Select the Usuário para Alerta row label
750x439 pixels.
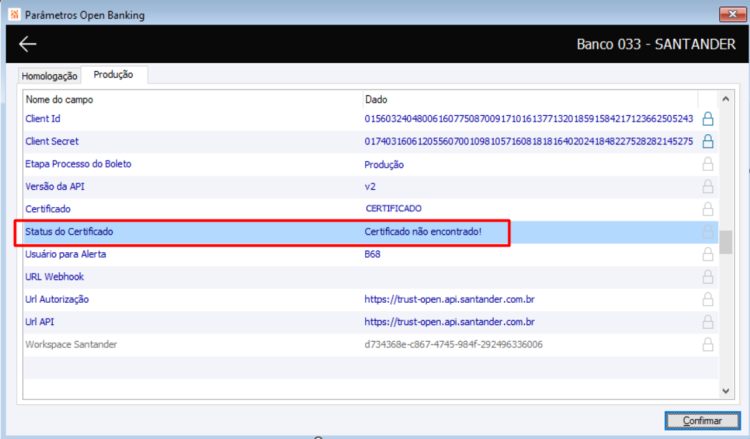pyautogui.click(x=66, y=254)
